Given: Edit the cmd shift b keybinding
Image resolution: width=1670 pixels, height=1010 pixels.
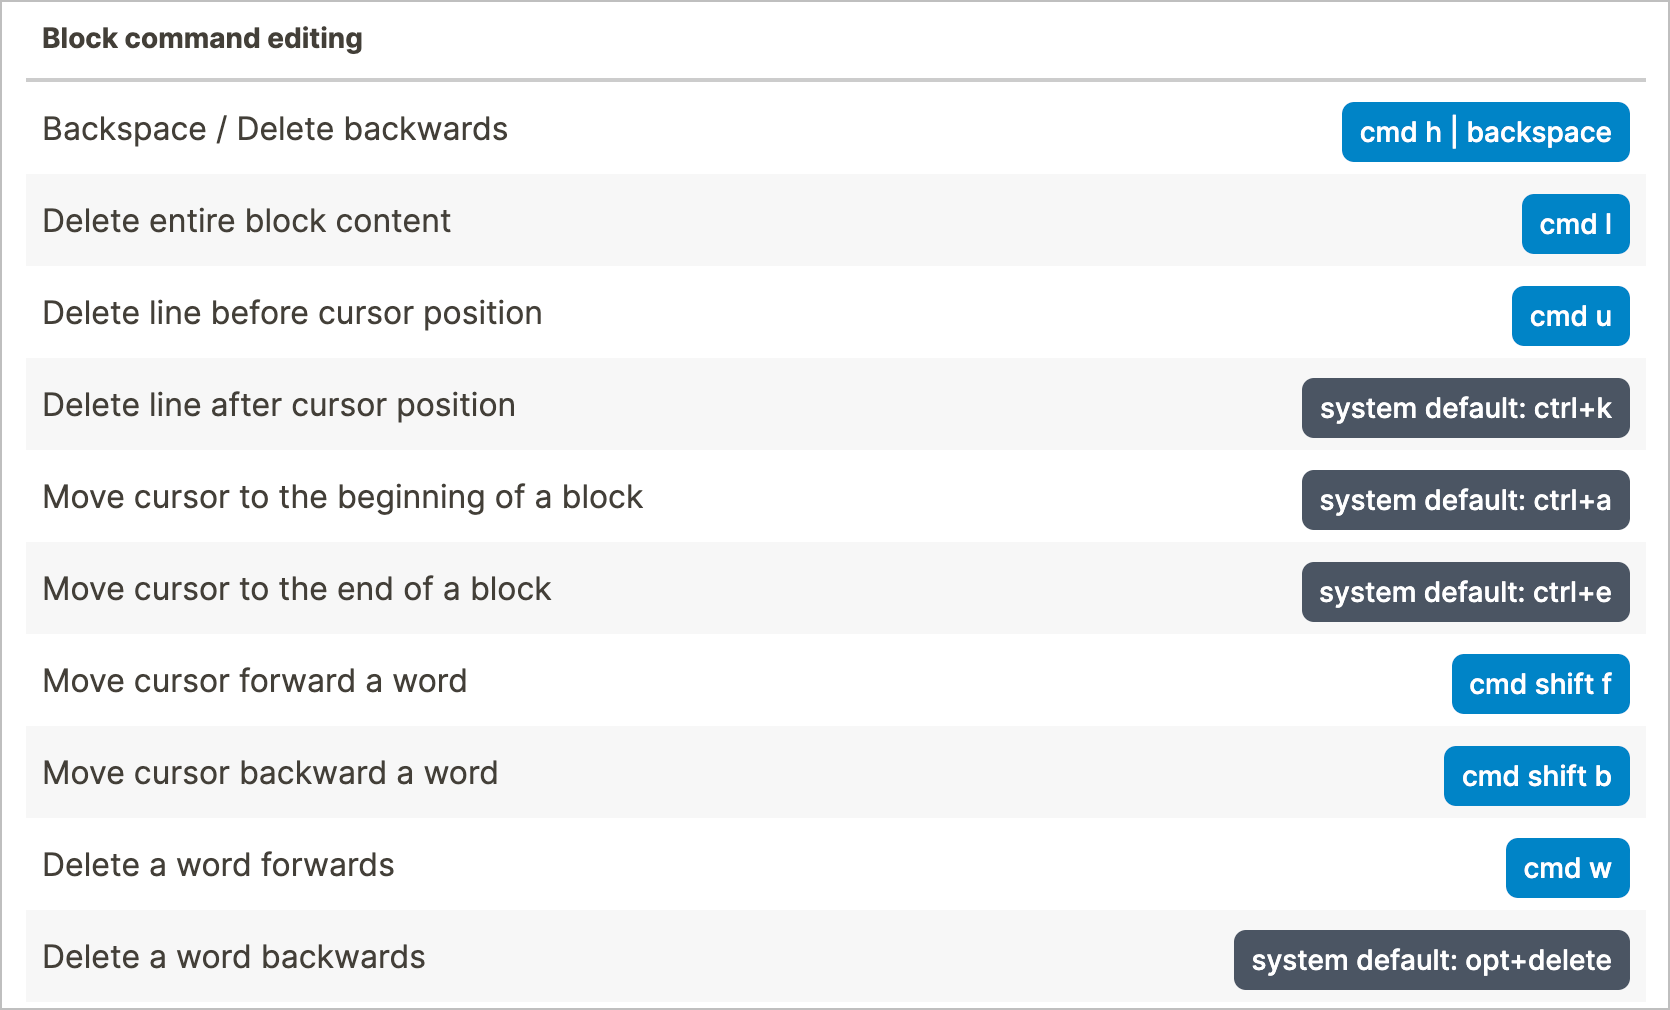Looking at the screenshot, I should [1536, 776].
